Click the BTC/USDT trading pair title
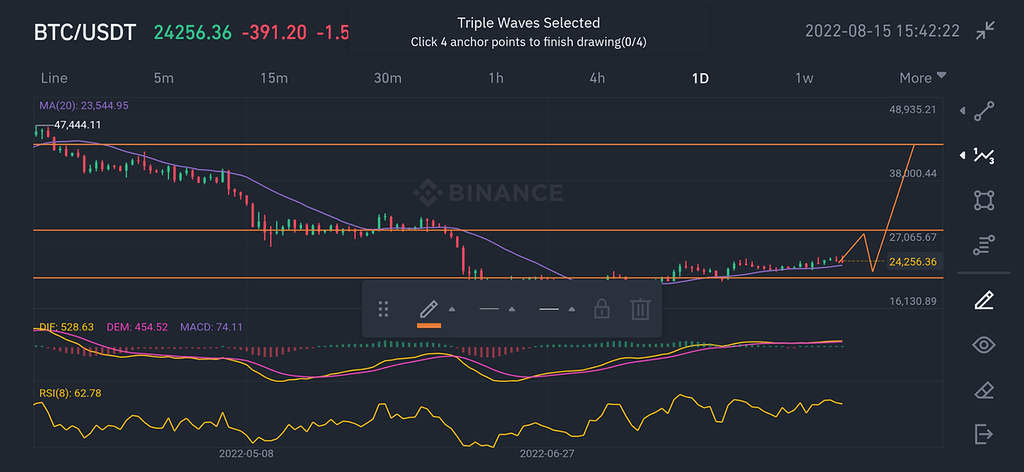 pos(84,32)
